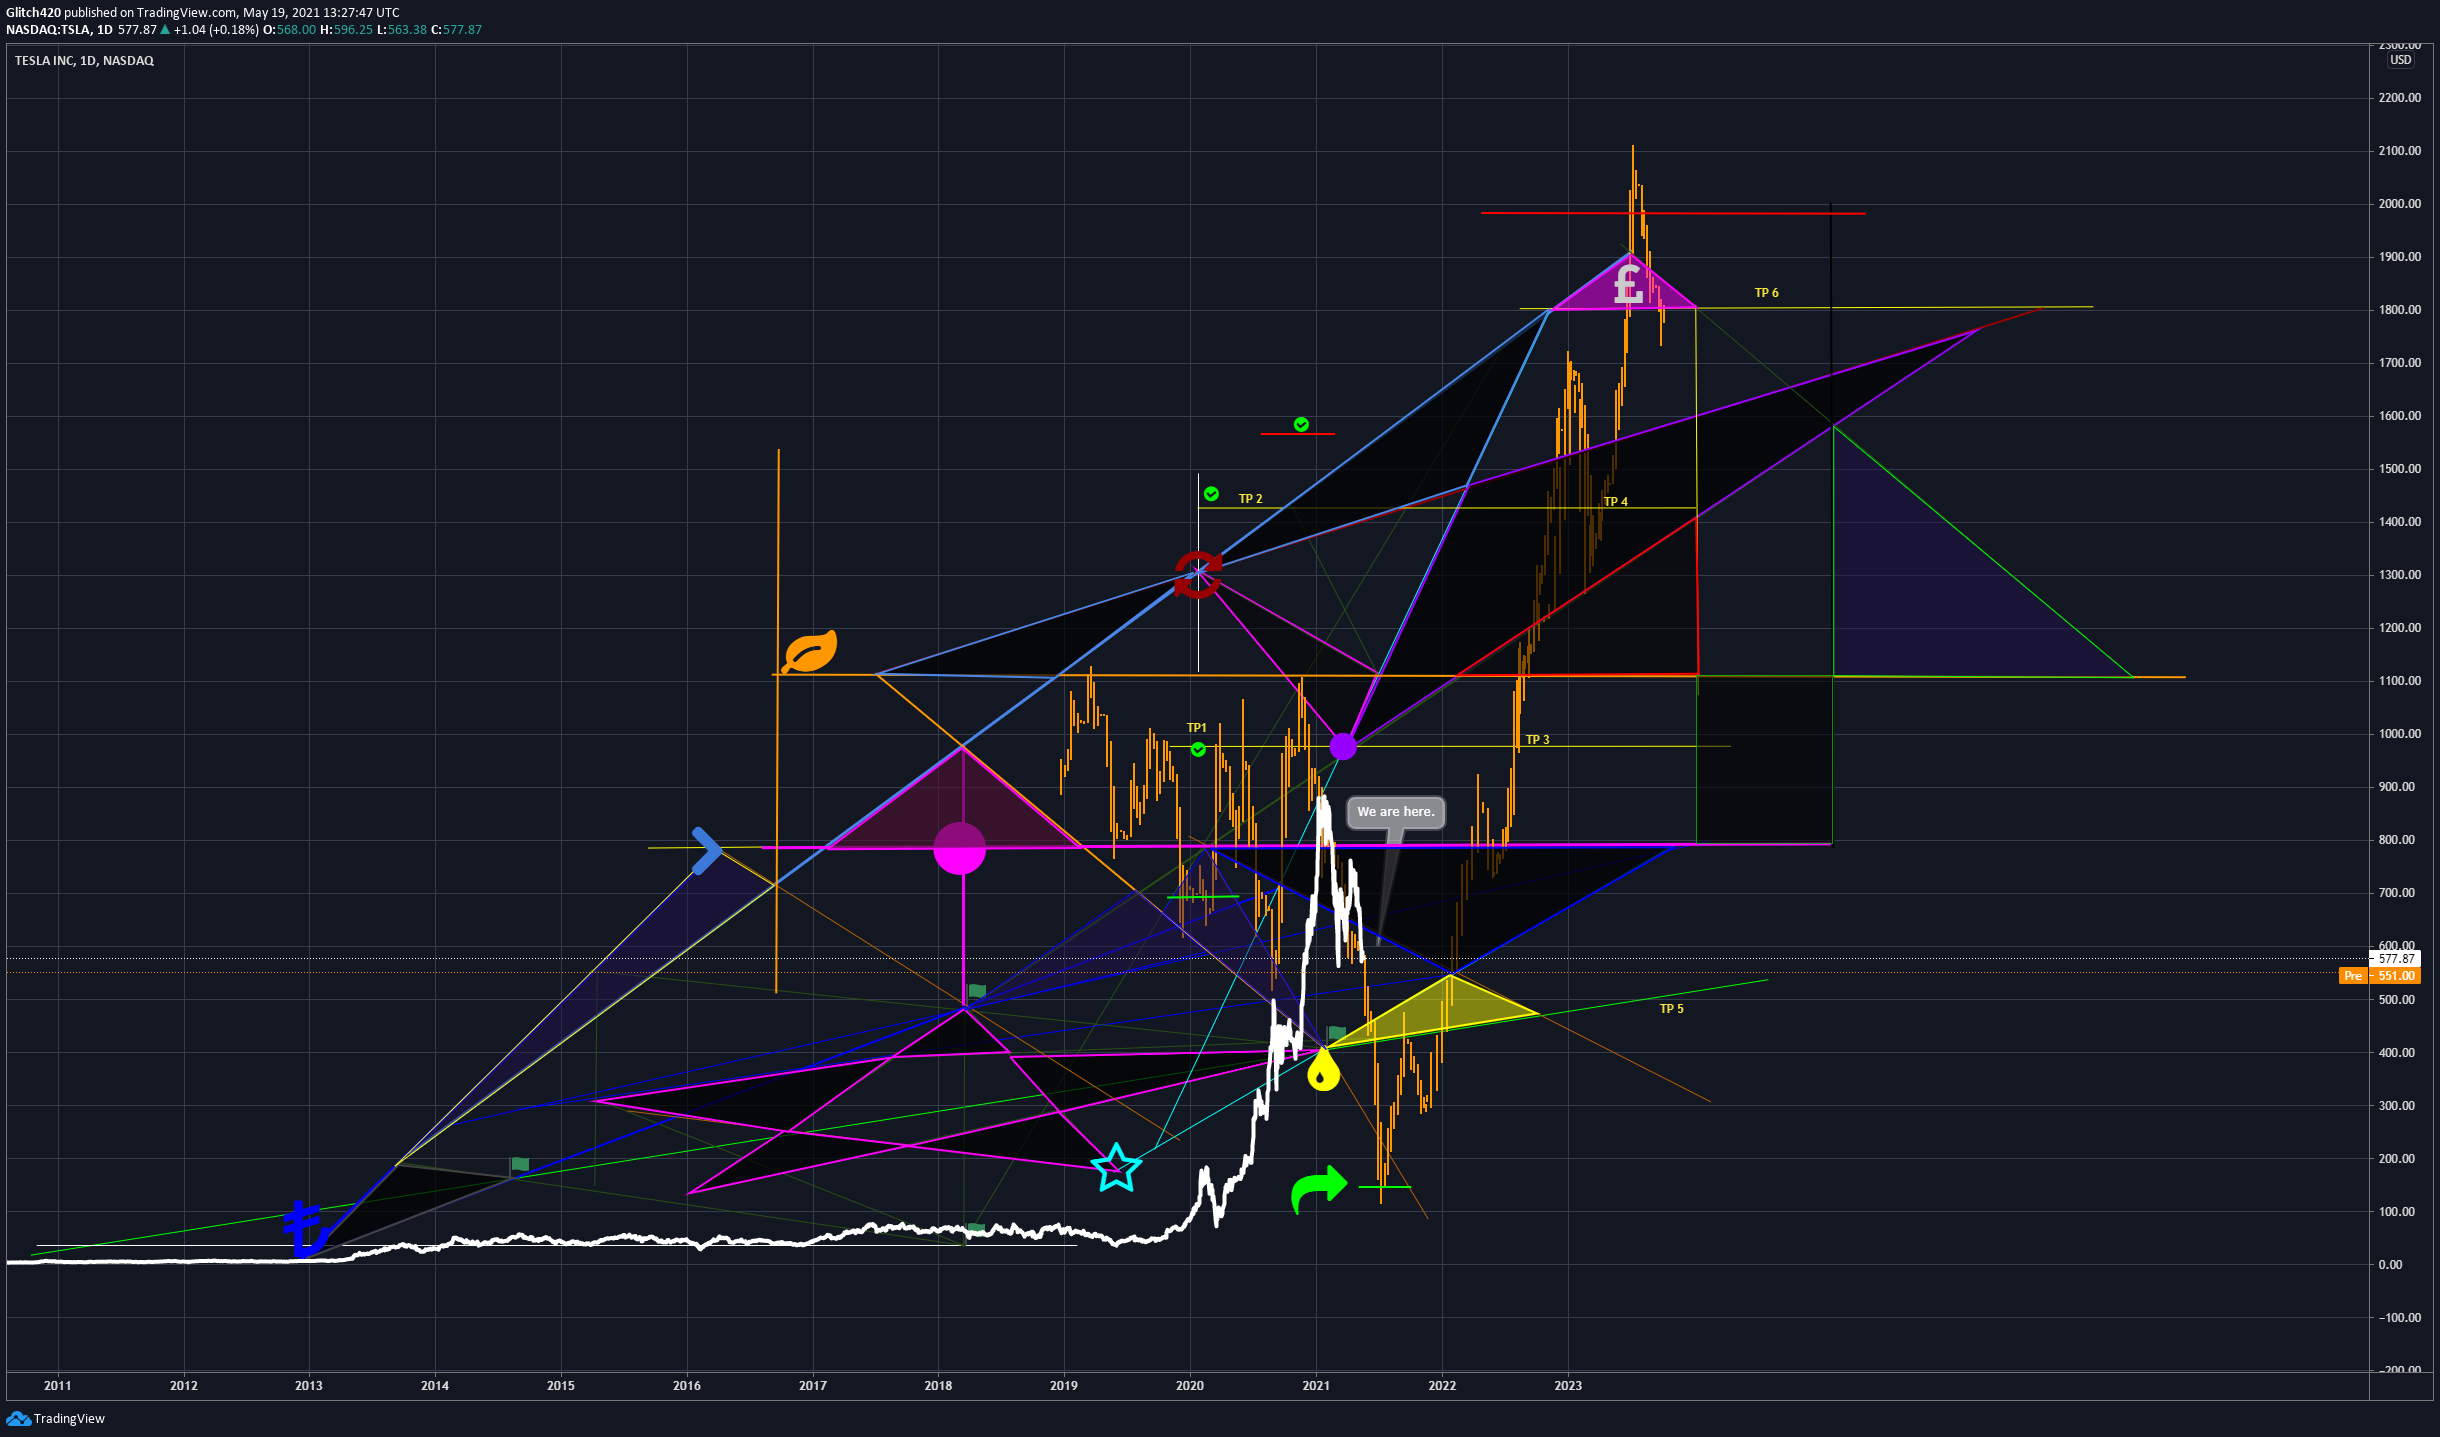Viewport: 2440px width, 1437px height.
Task: Click the TradingView logo at bottom left
Action: click(55, 1418)
